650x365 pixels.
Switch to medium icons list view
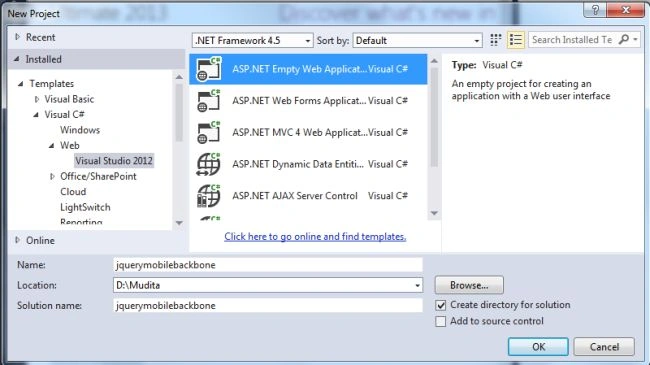click(516, 40)
